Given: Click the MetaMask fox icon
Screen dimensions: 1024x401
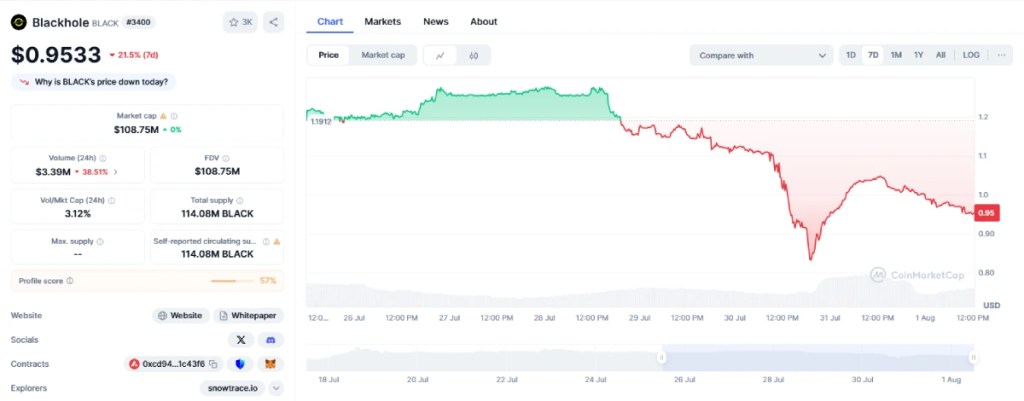Looking at the screenshot, I should pos(270,364).
